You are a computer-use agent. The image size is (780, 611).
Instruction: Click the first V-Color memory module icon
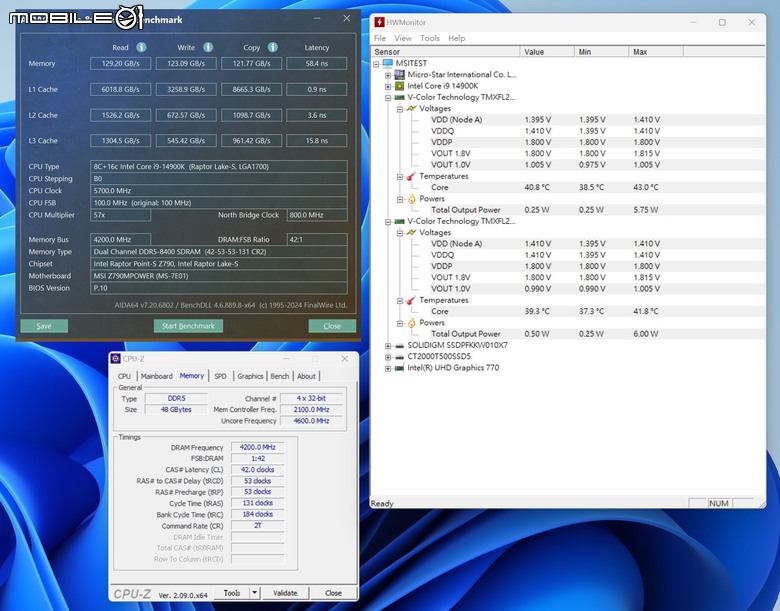pos(399,98)
